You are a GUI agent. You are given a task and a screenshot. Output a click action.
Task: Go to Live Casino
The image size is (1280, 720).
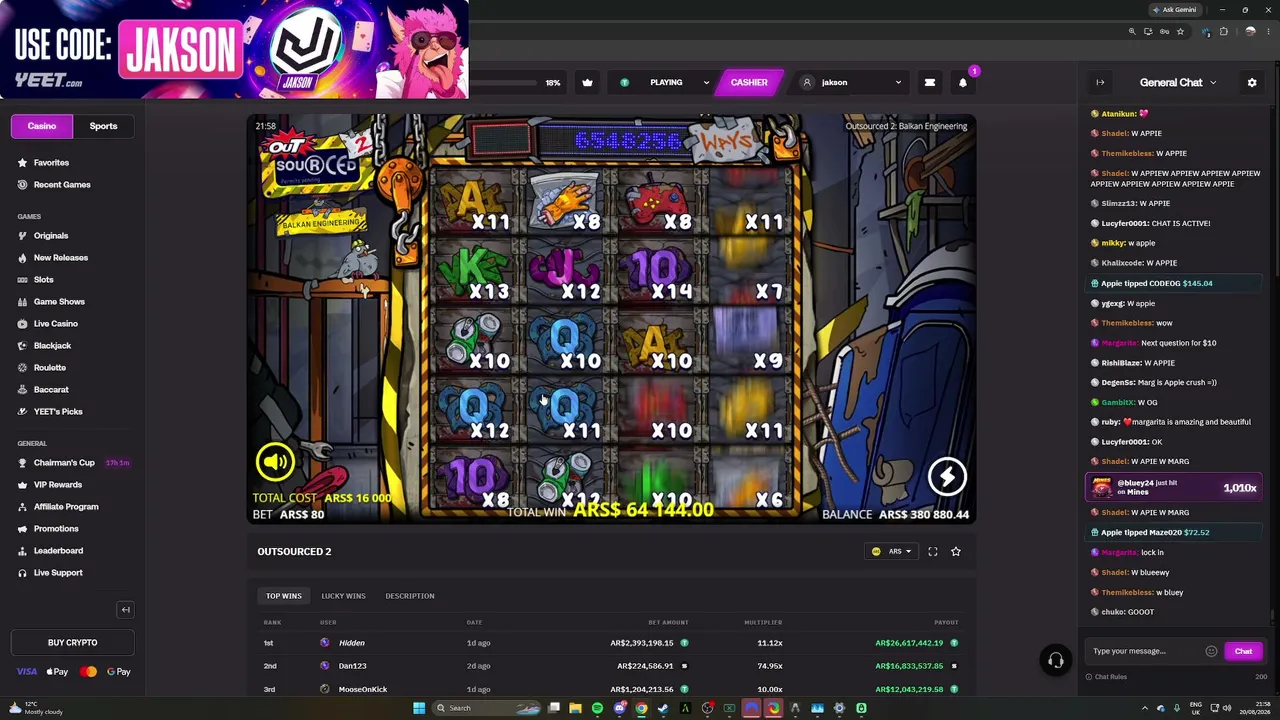(x=56, y=324)
